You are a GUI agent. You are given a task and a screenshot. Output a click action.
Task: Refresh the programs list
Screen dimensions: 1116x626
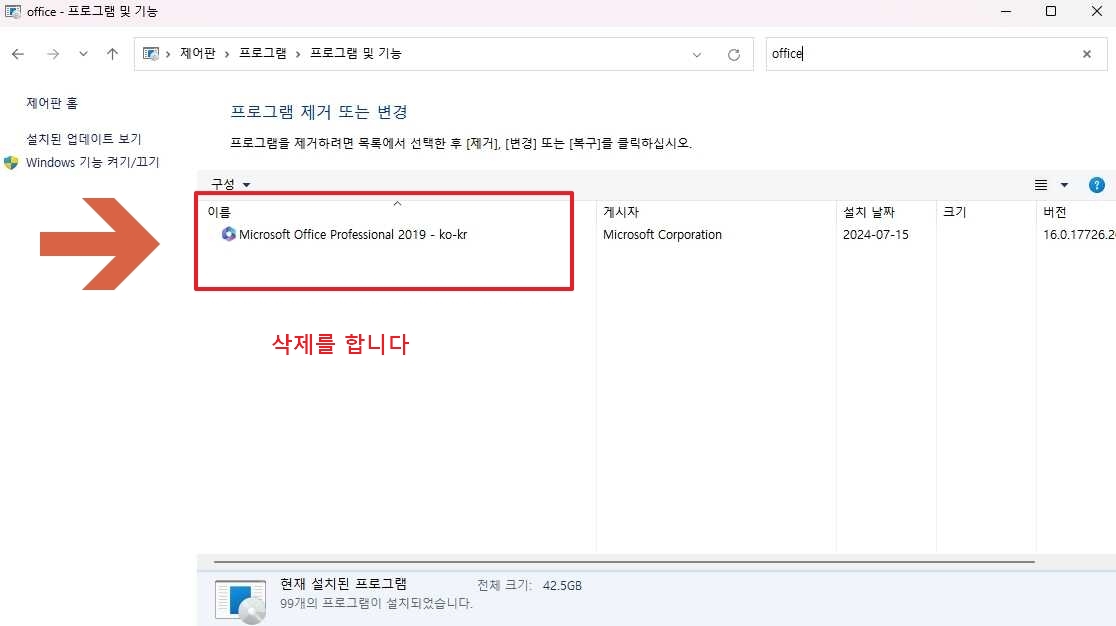tap(734, 55)
